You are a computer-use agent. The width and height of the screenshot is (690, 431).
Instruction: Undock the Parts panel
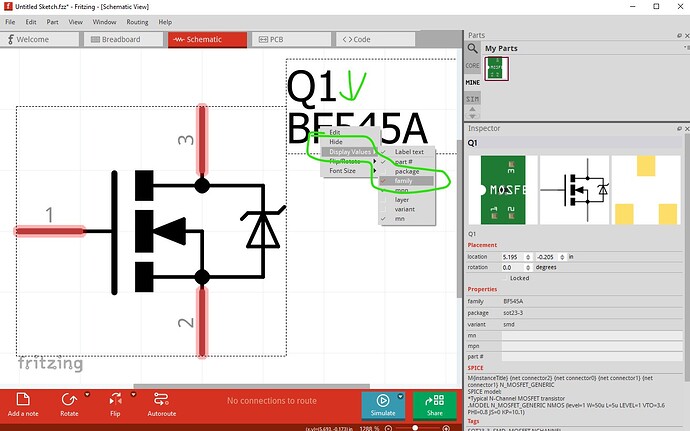(x=679, y=35)
